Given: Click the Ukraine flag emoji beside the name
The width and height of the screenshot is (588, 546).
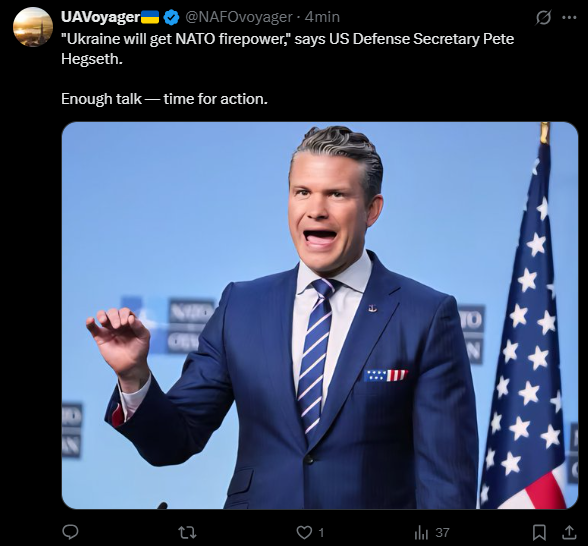Looking at the screenshot, I should coord(150,17).
